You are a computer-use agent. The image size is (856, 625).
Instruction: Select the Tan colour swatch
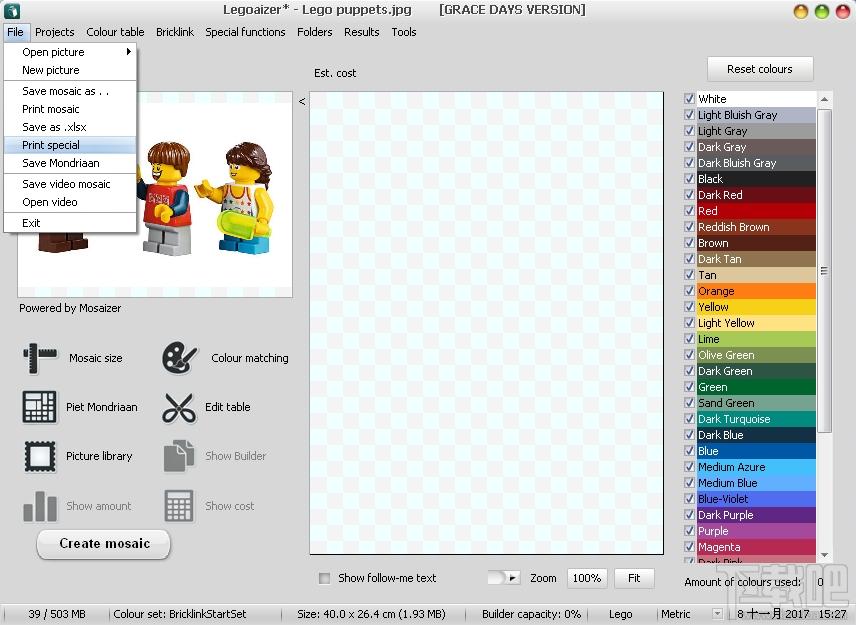tap(756, 275)
